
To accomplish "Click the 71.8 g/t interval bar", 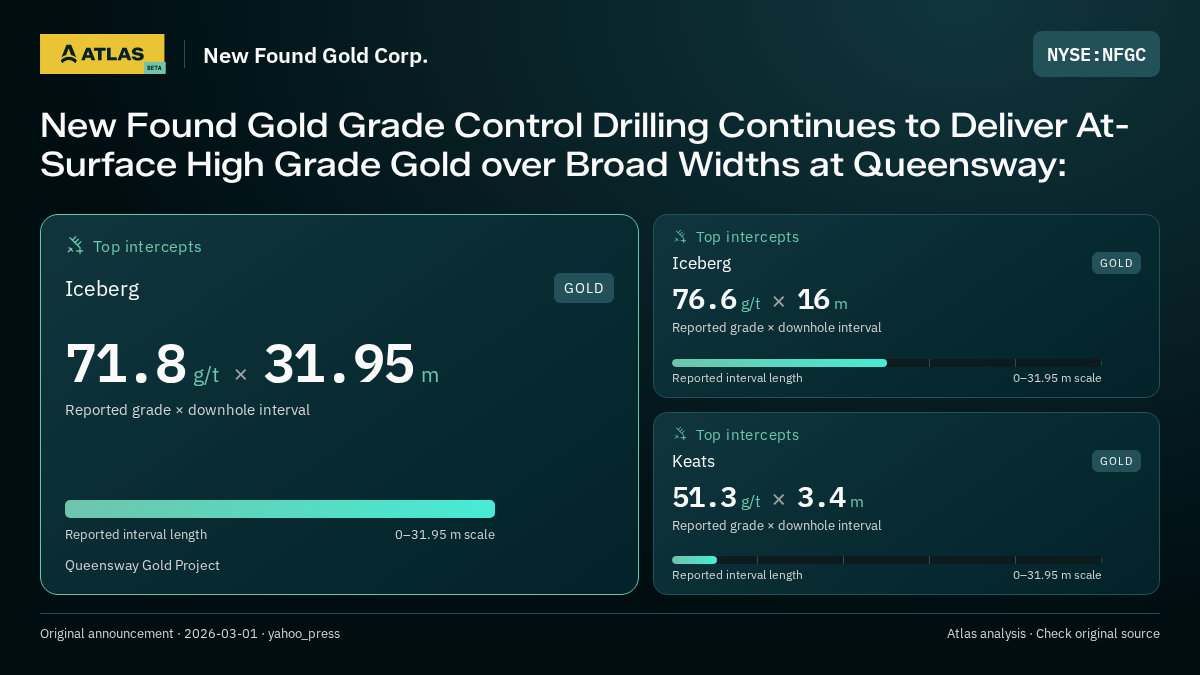I will click(x=280, y=509).
